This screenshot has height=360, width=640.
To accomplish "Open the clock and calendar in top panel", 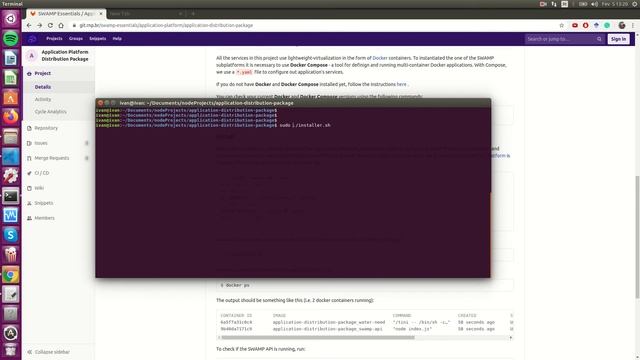I will click(x=614, y=4).
